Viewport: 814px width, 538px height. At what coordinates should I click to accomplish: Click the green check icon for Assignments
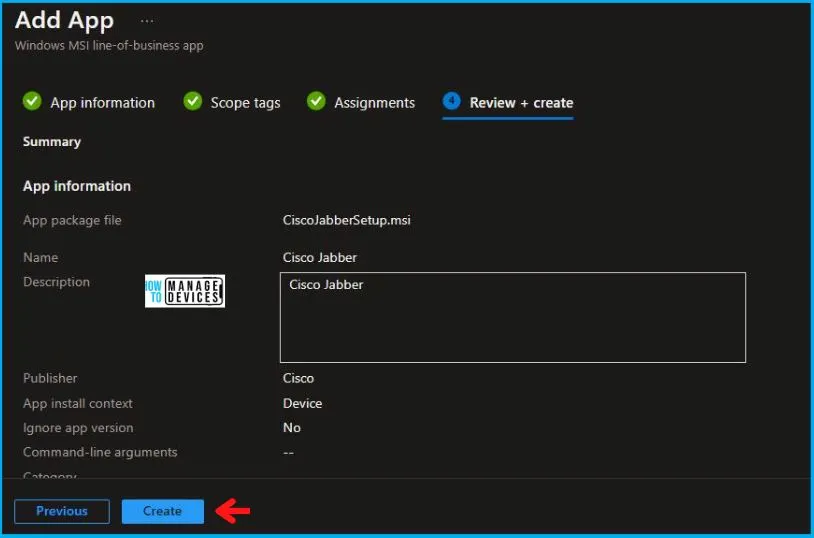(316, 101)
